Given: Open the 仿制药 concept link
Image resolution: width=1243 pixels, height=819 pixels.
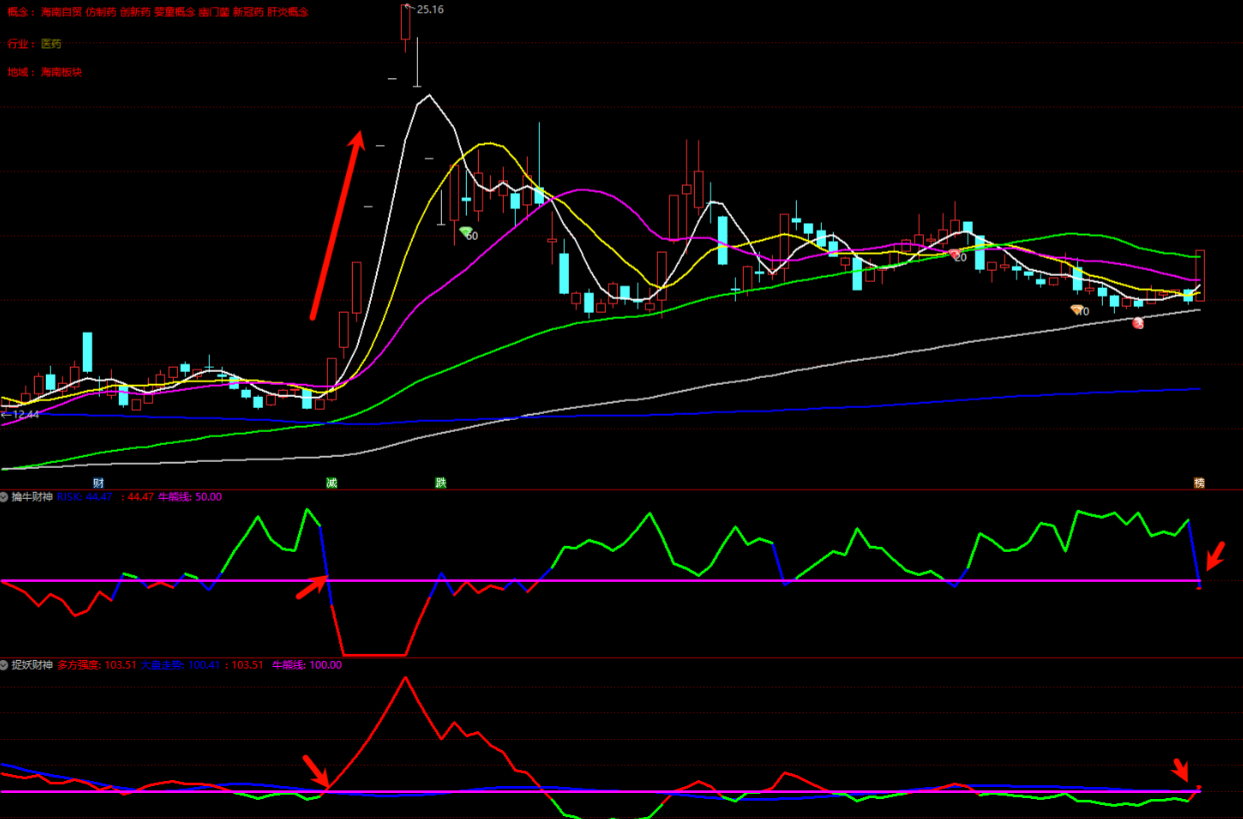Looking at the screenshot, I should pyautogui.click(x=101, y=12).
